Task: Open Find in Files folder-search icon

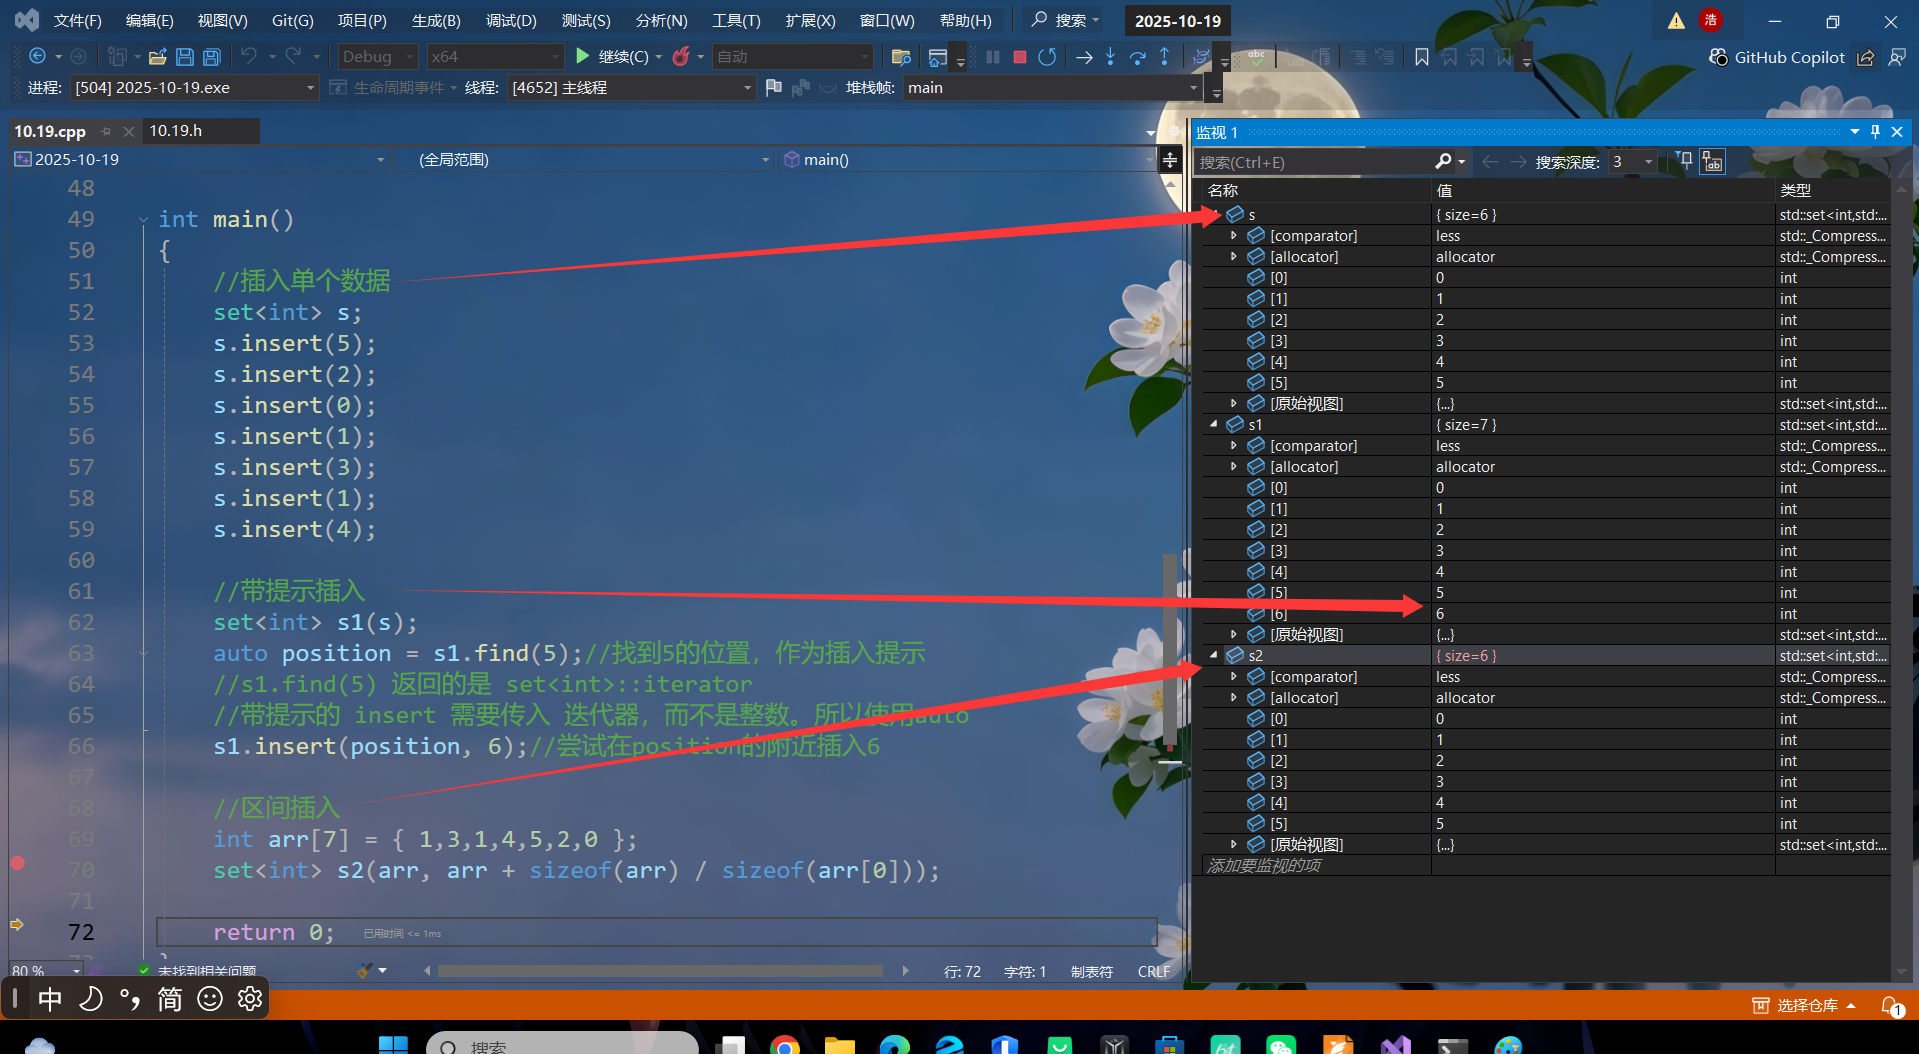Action: pos(901,57)
